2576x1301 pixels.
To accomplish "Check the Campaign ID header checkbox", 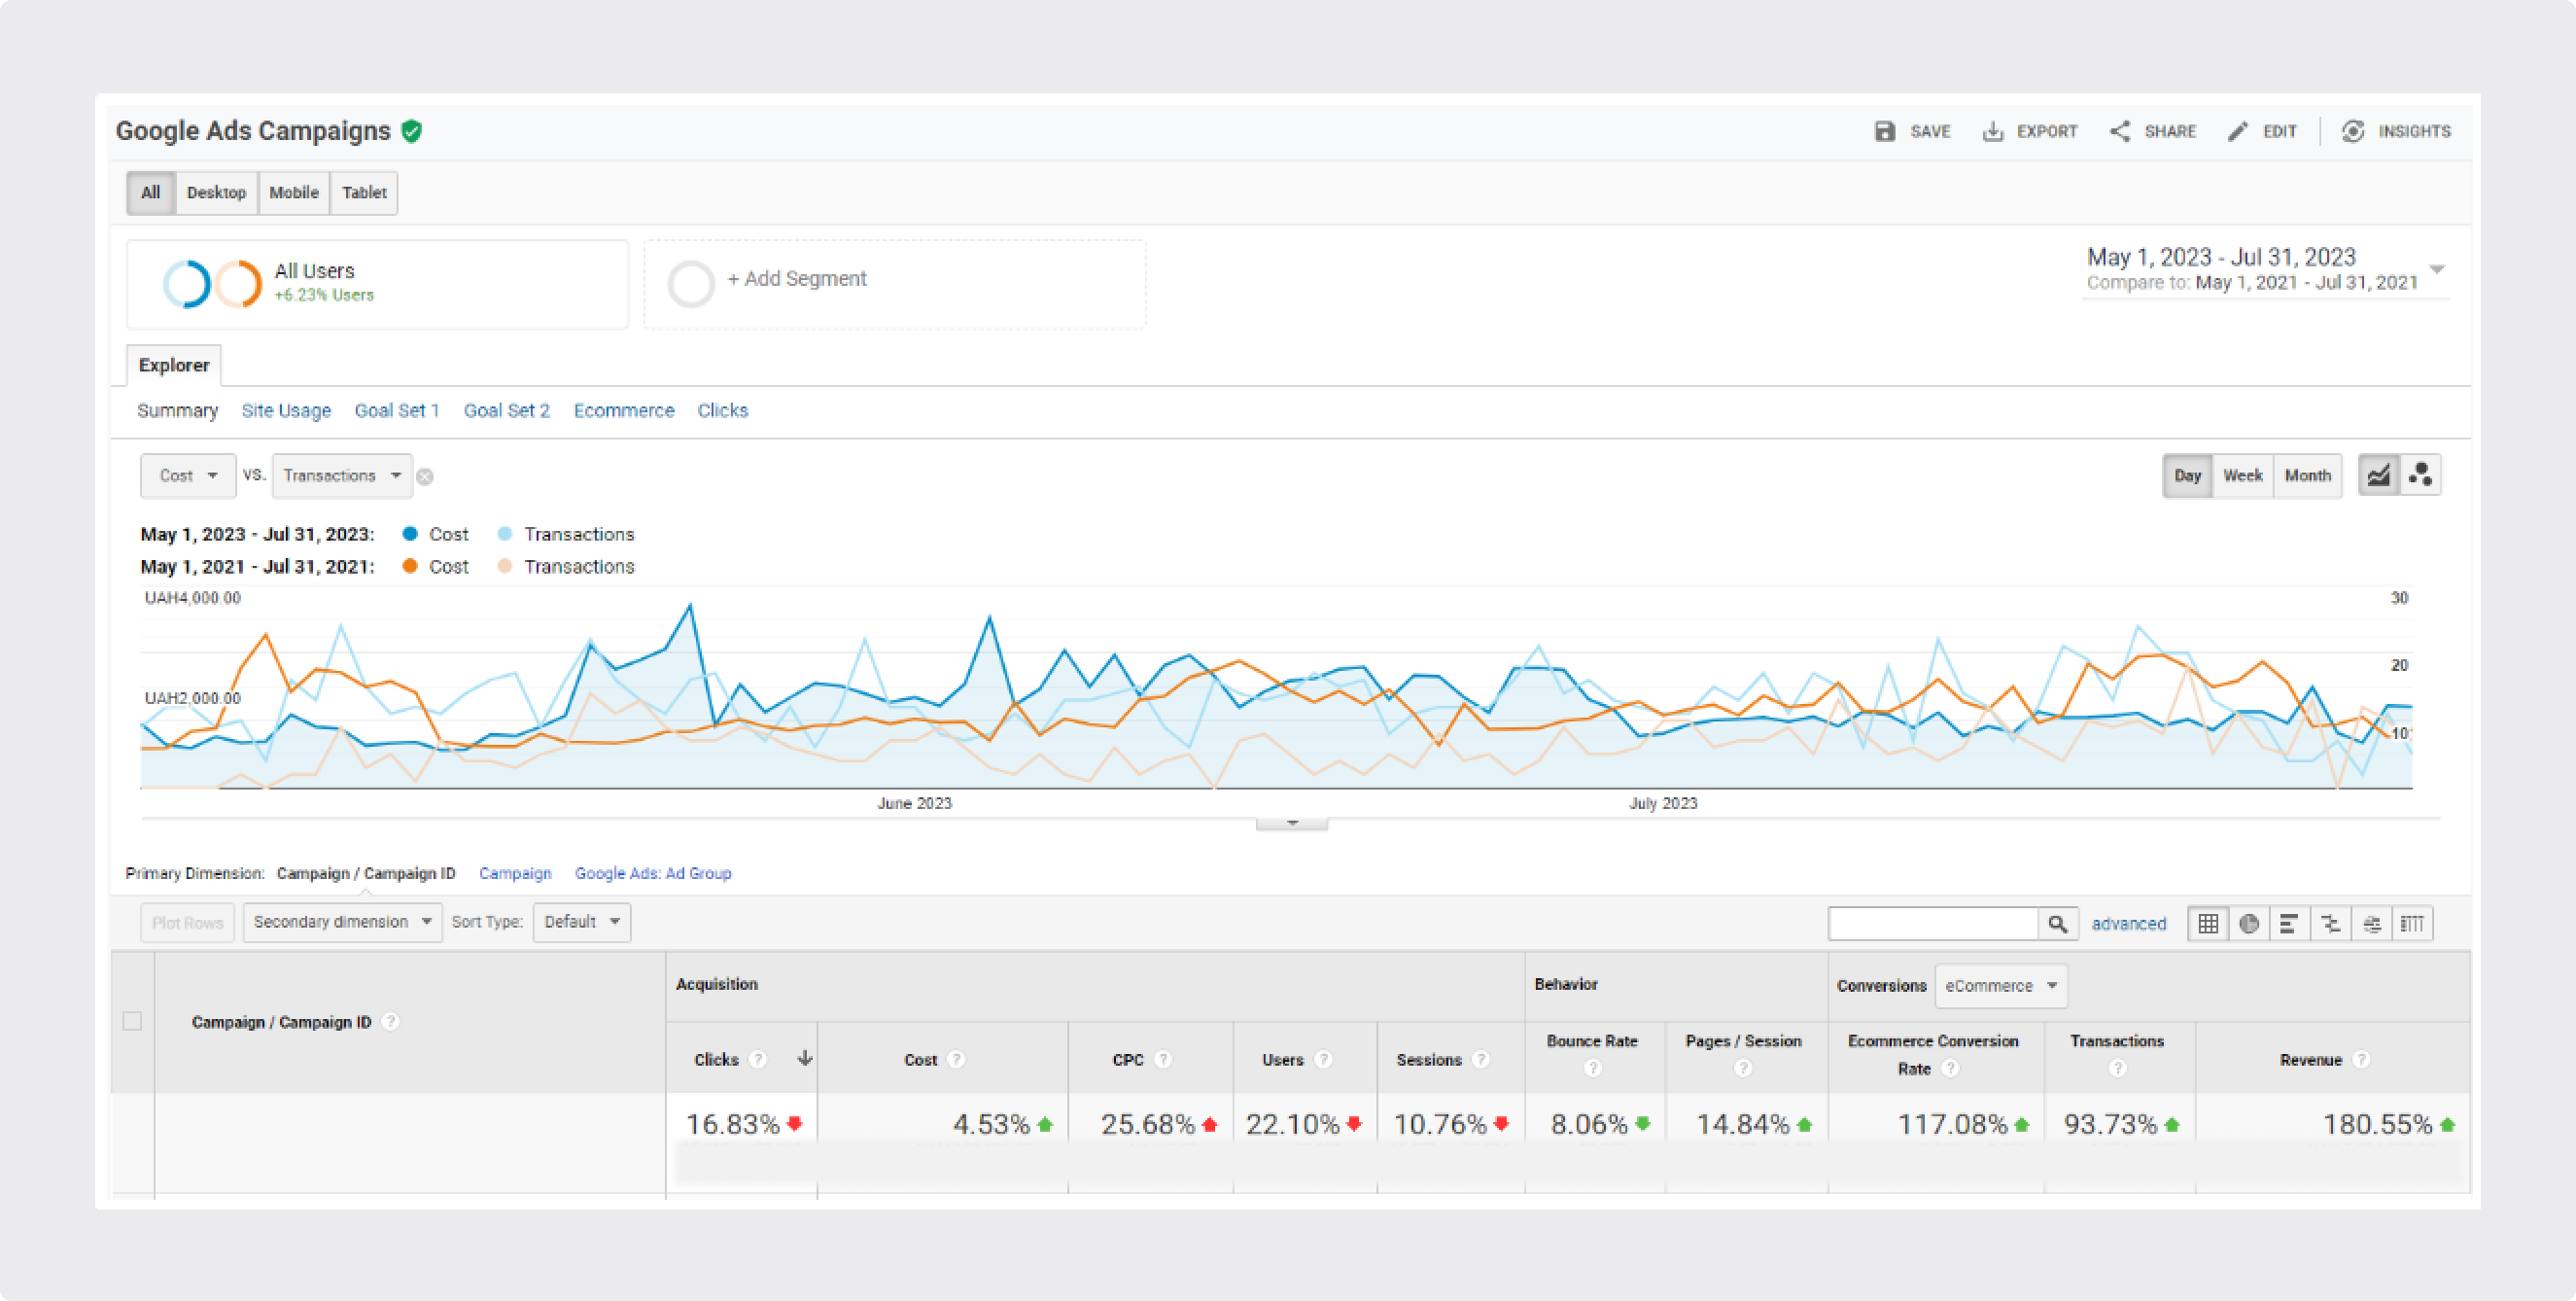I will tap(132, 1021).
